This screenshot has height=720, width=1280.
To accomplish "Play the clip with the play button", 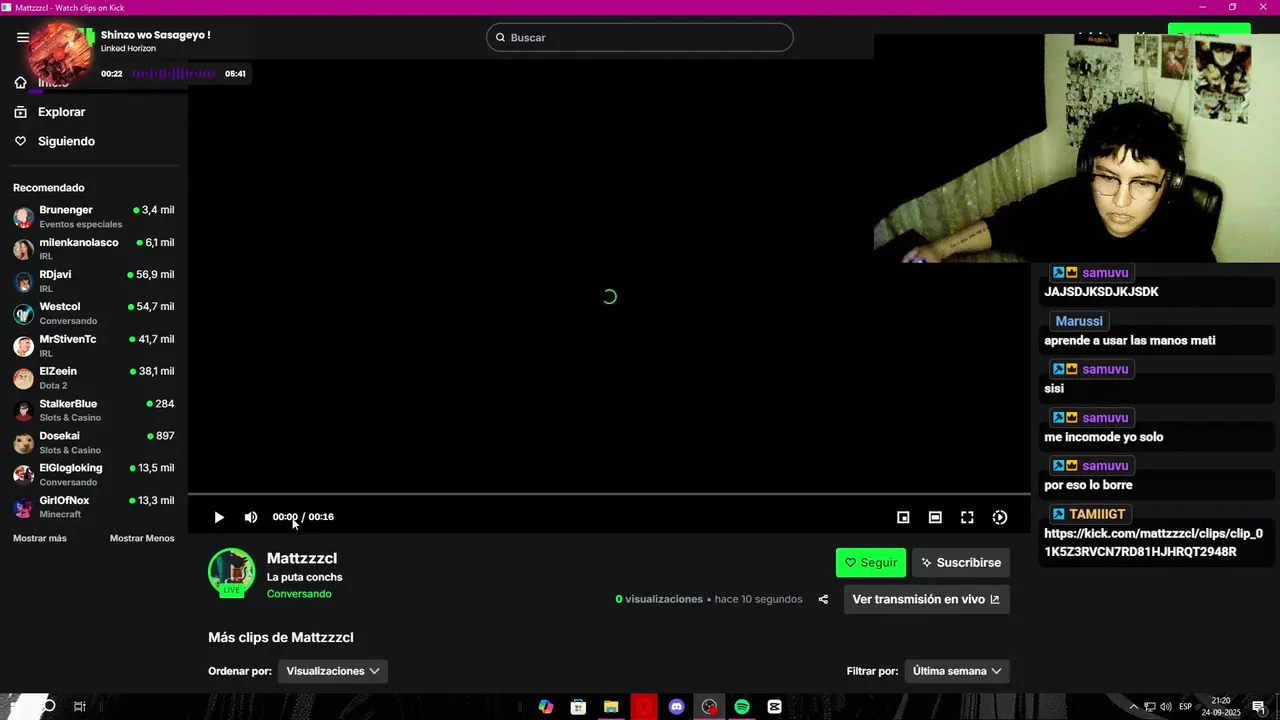I will [219, 517].
